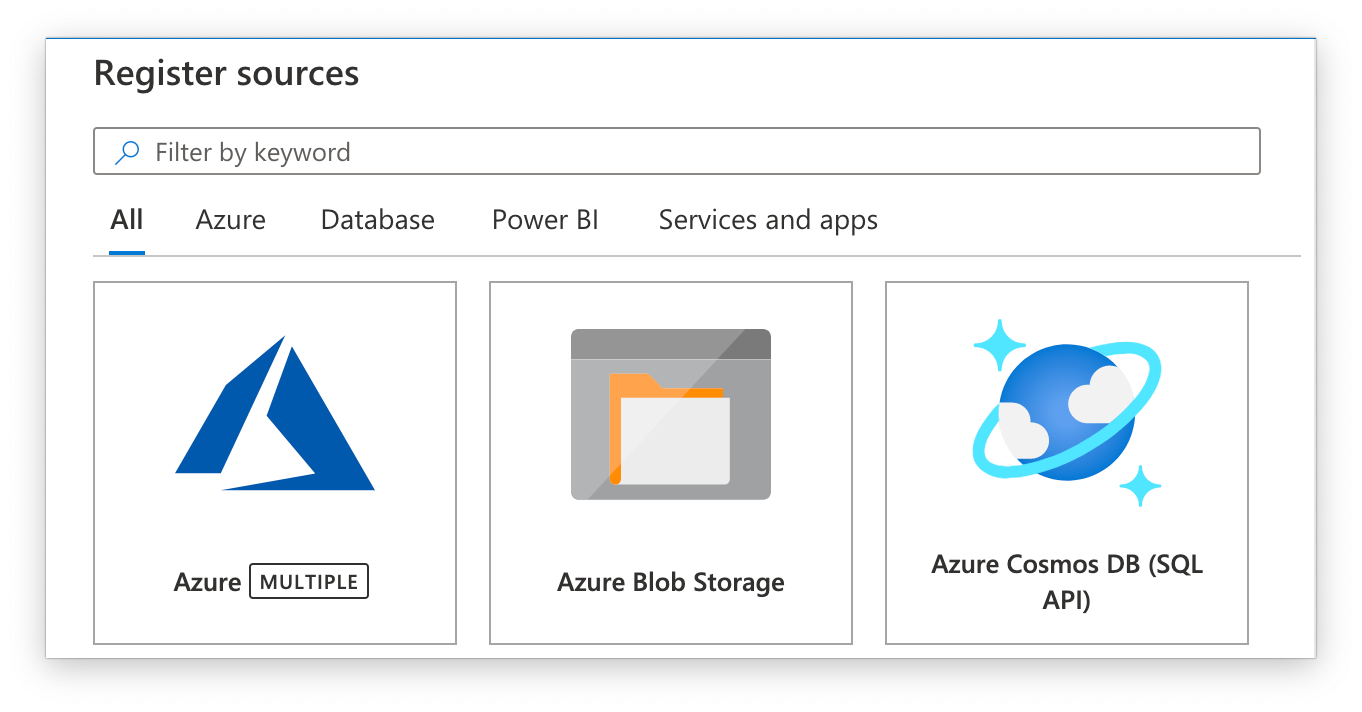Select the Power BI tab
This screenshot has width=1362, height=712.
pos(545,219)
